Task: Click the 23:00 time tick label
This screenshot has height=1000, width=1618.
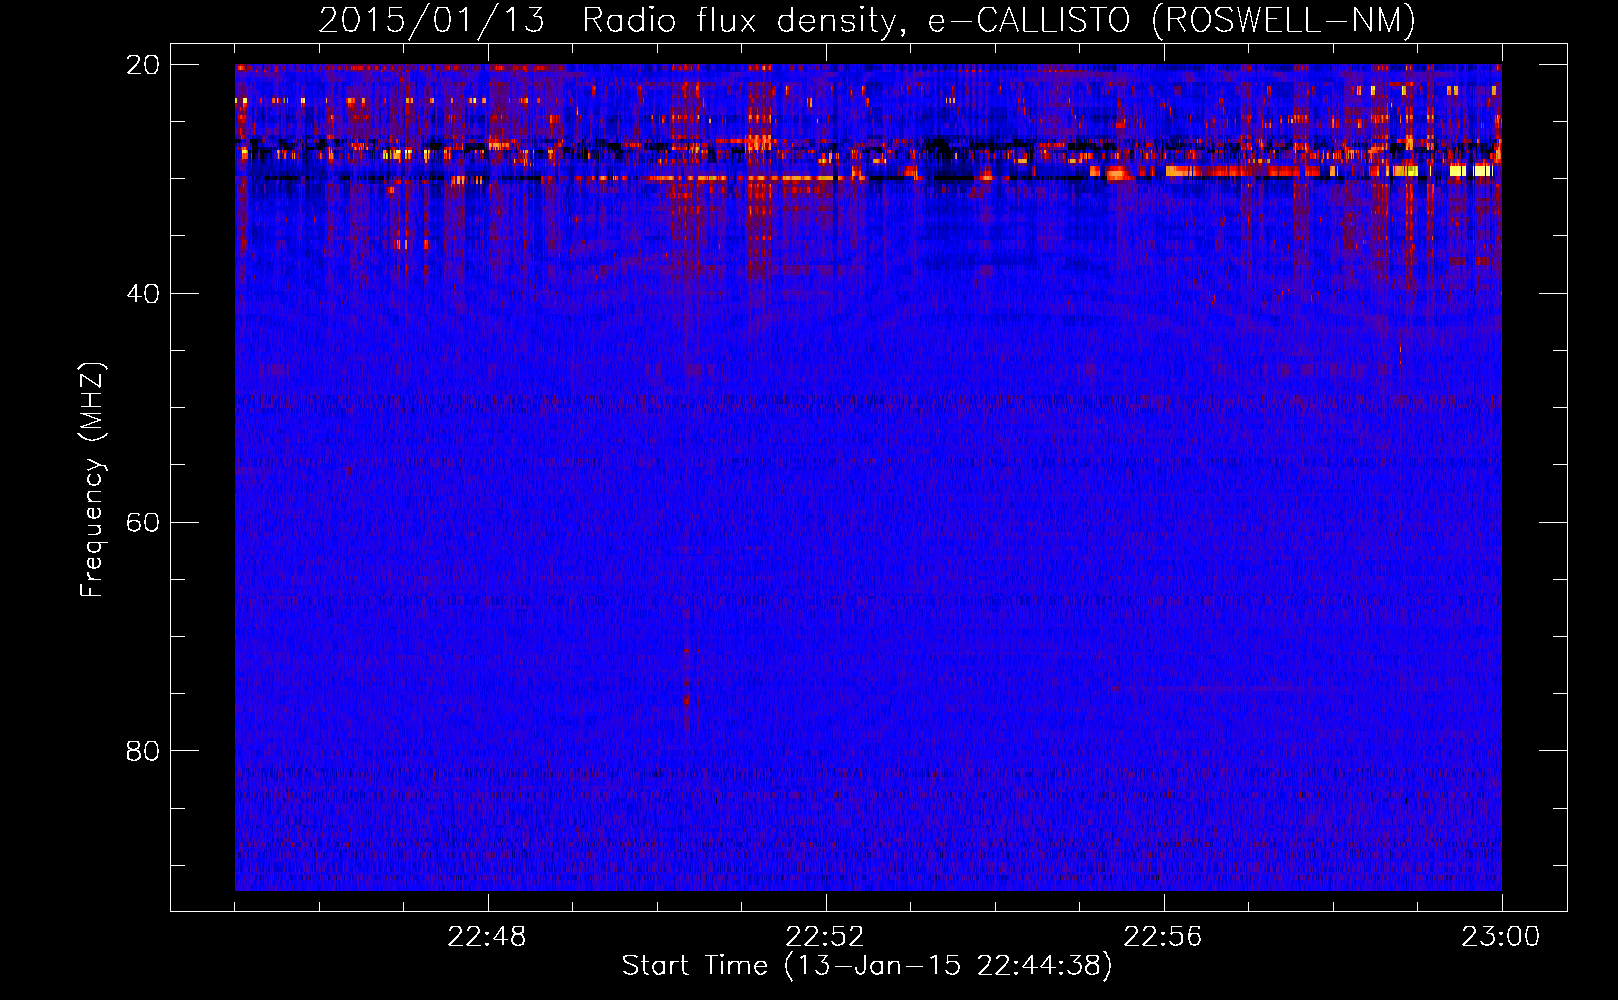Action: 1501,937
